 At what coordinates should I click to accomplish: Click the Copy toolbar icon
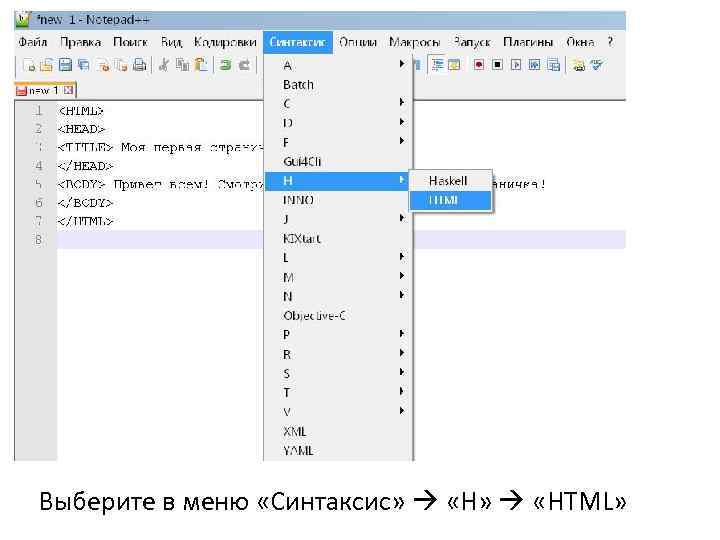point(182,65)
